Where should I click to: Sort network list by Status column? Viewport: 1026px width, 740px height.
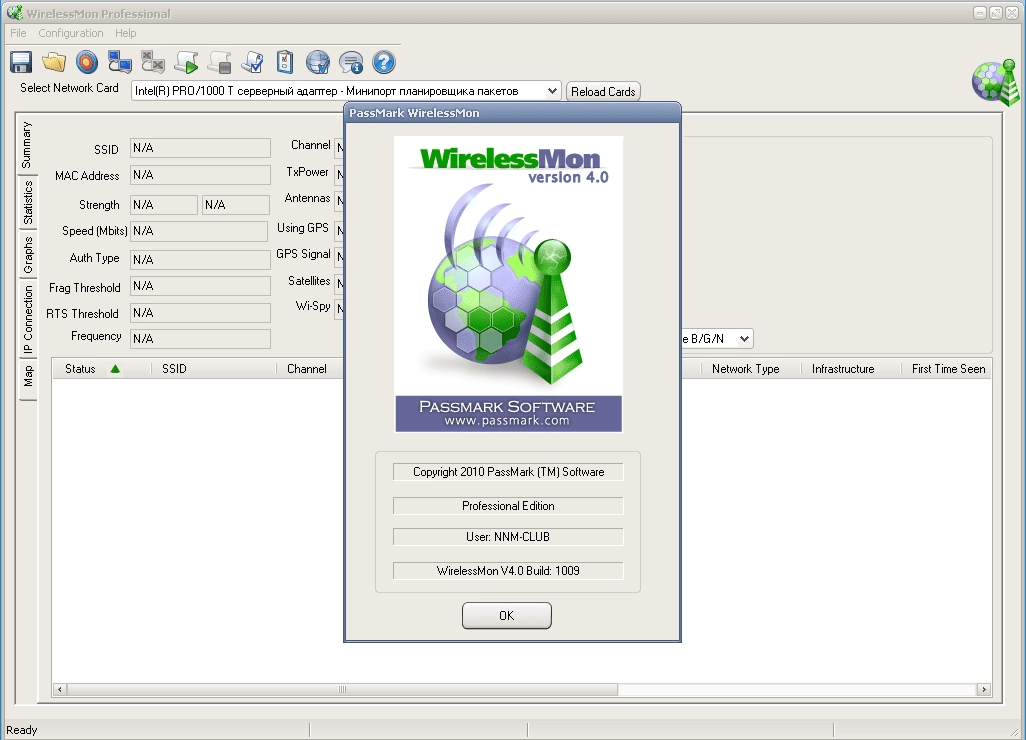(101, 369)
